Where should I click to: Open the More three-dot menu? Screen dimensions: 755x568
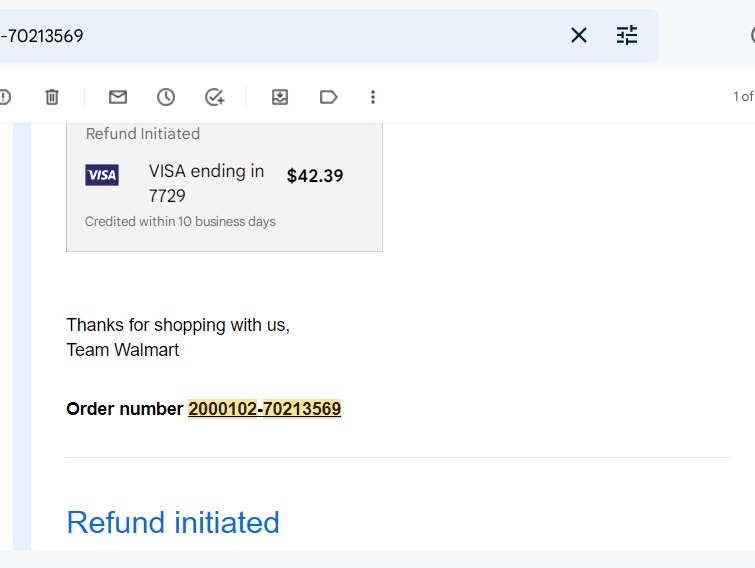(373, 97)
